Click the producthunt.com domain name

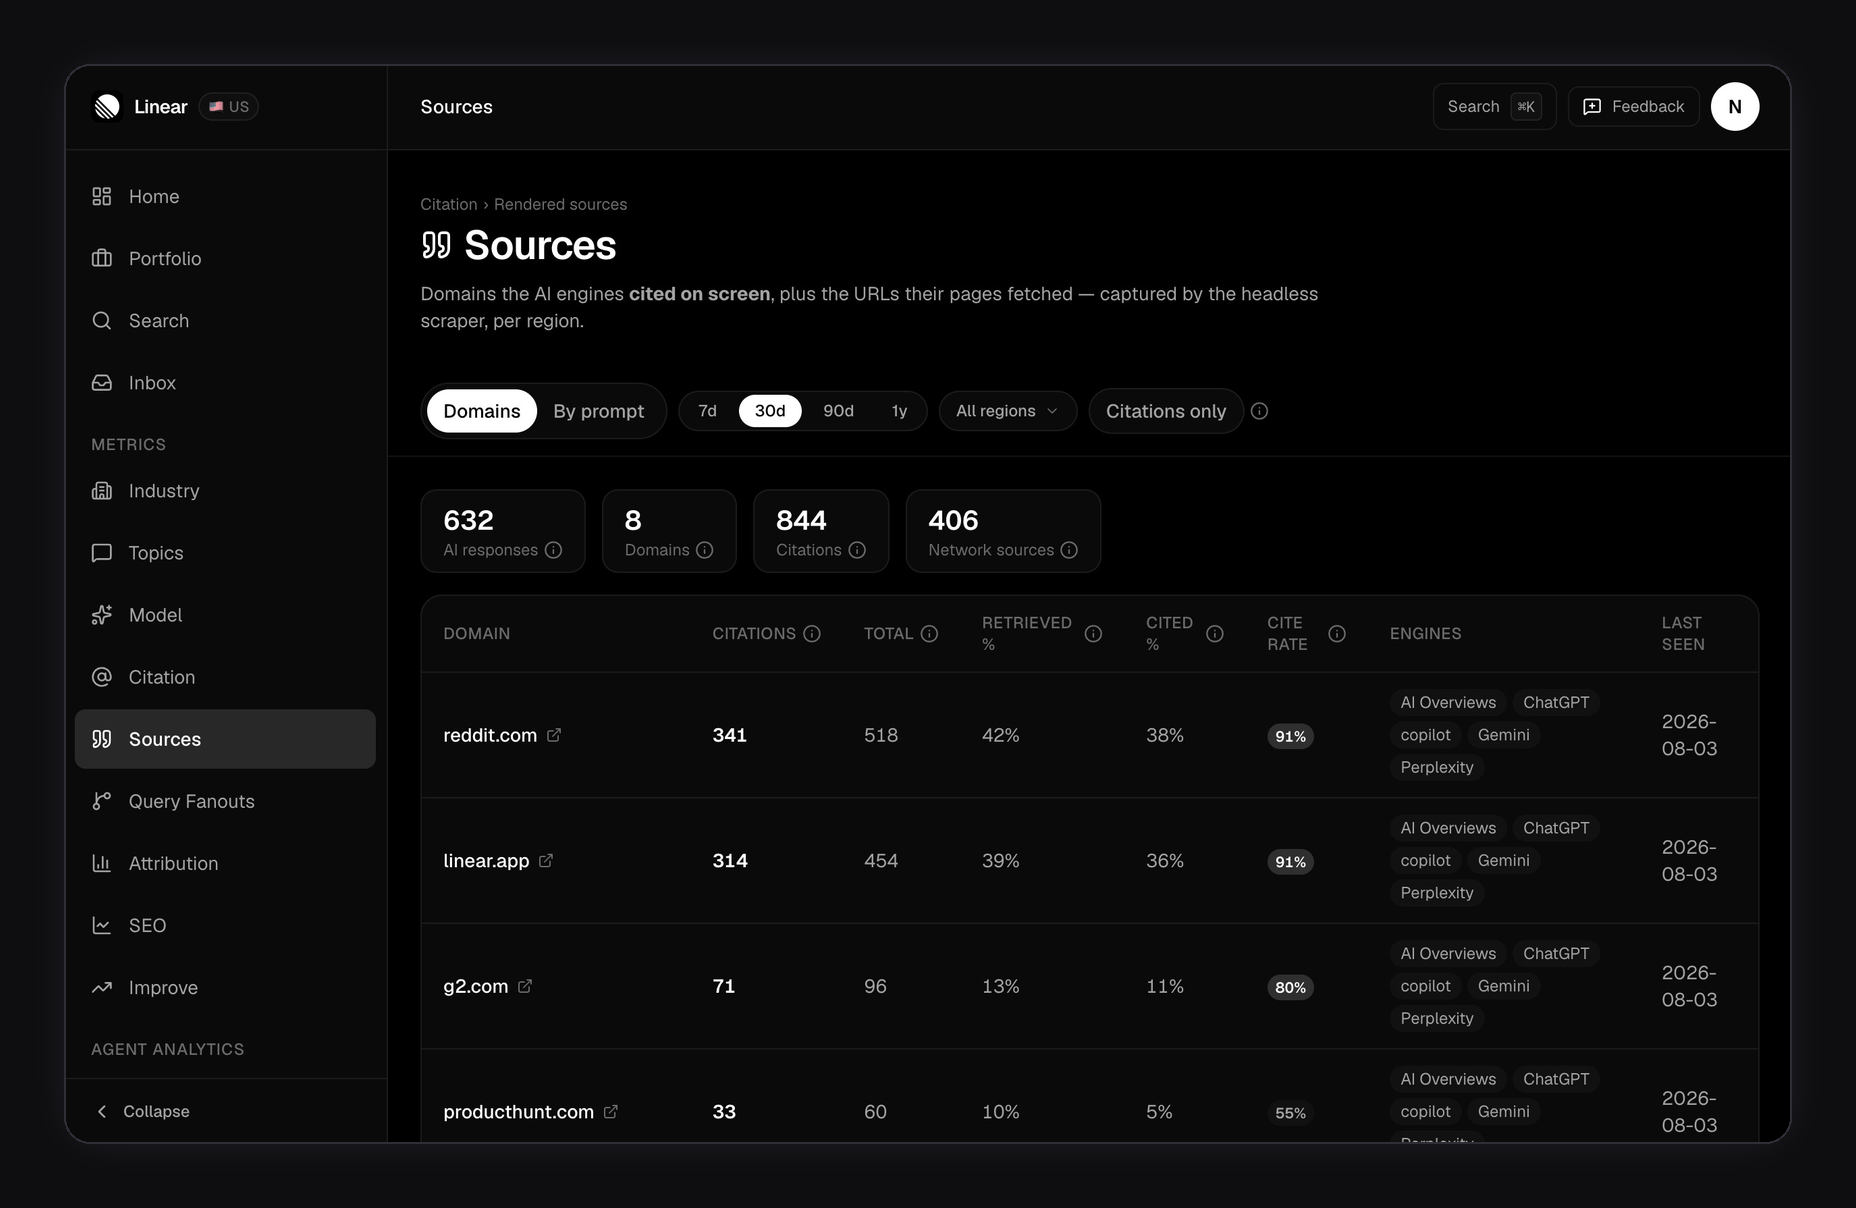tap(518, 1111)
